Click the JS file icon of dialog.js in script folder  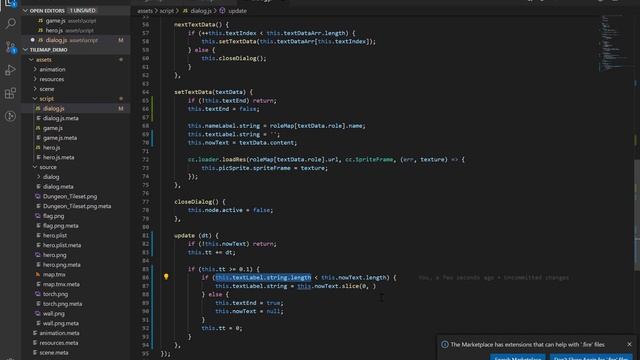point(38,109)
